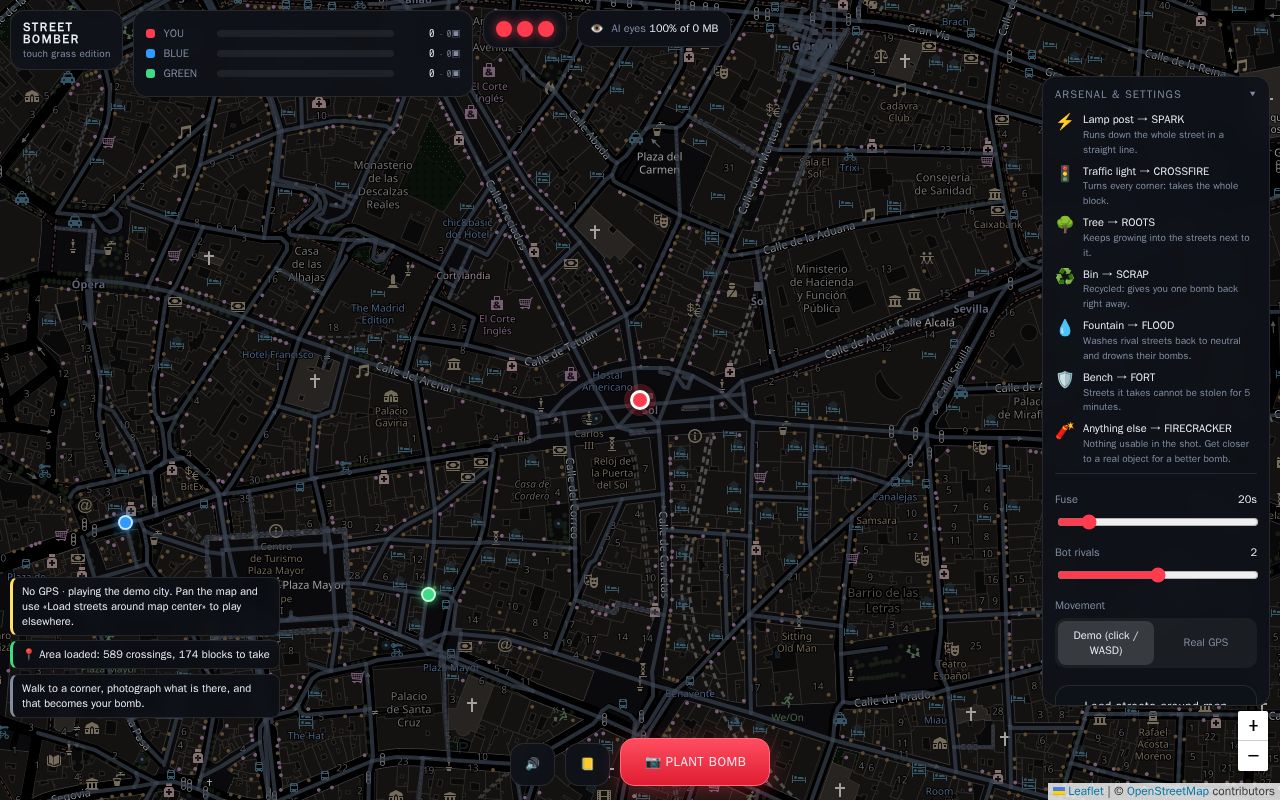This screenshot has width=1280, height=800.
Task: Click the Fuse 20s value
Action: click(x=1247, y=499)
